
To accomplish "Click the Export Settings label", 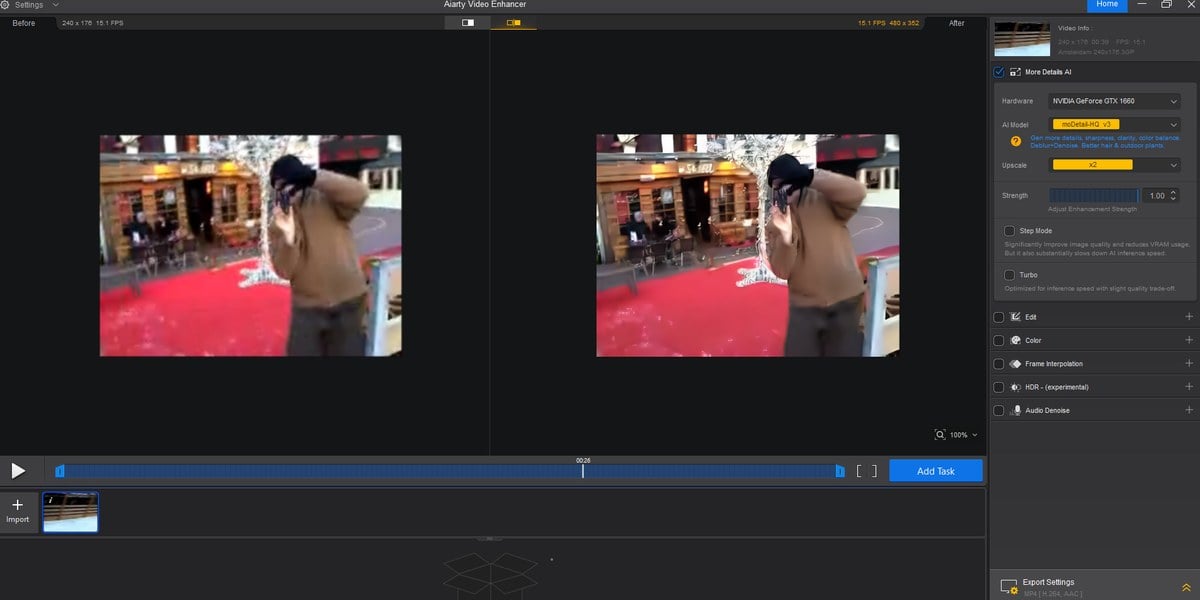I will pos(1049,582).
